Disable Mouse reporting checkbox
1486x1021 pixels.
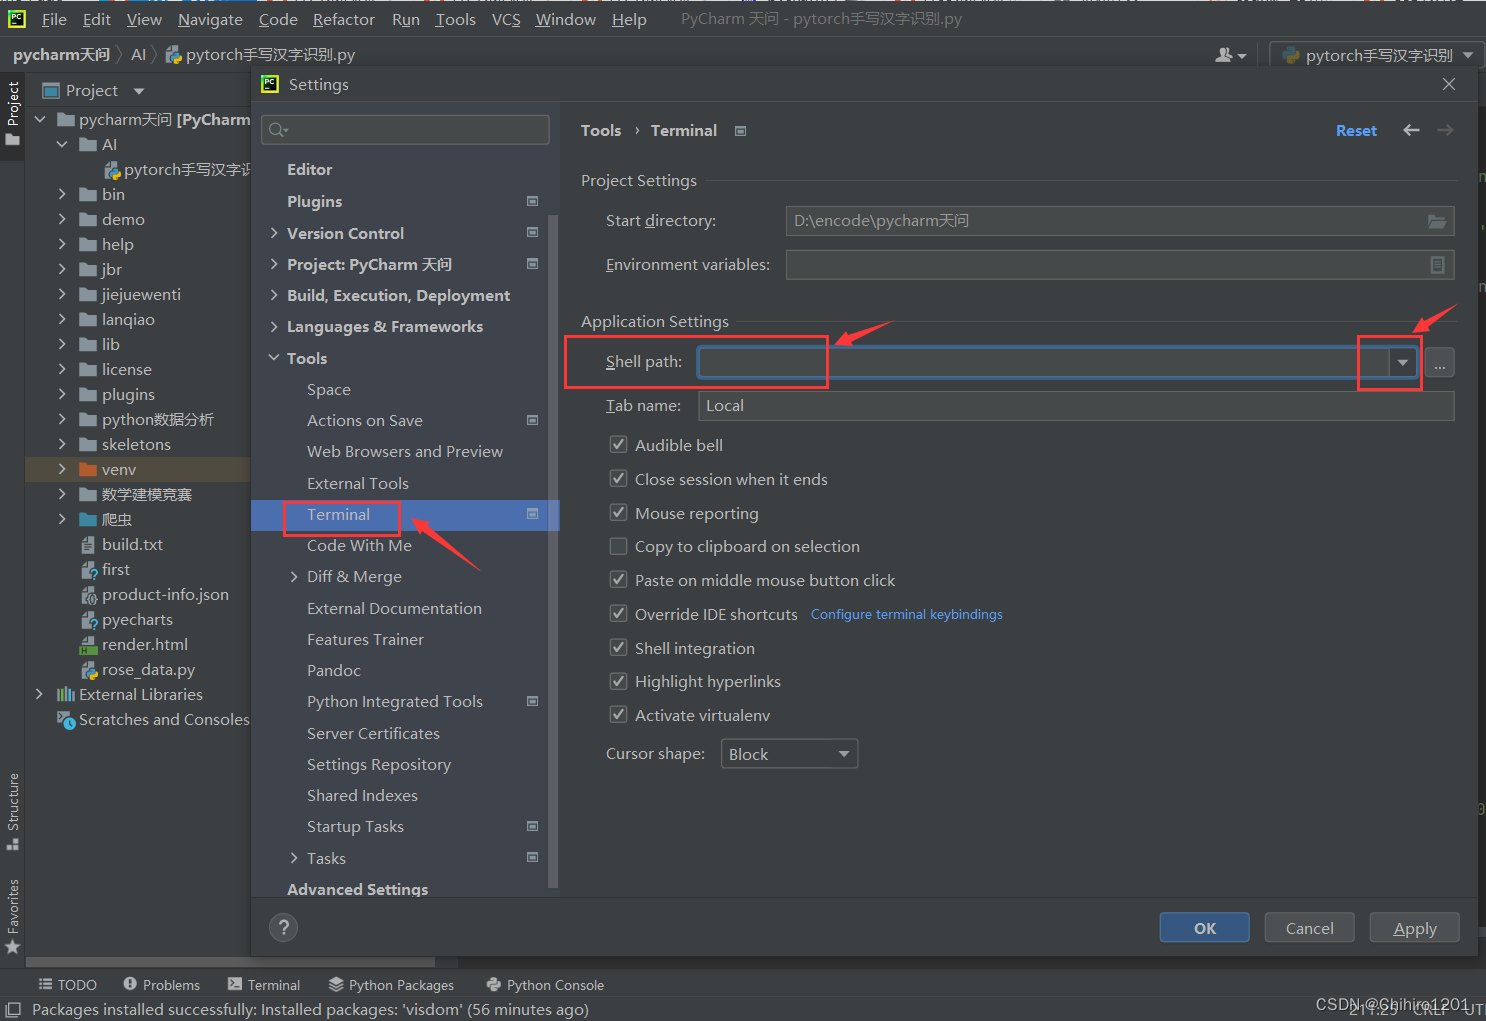[619, 512]
